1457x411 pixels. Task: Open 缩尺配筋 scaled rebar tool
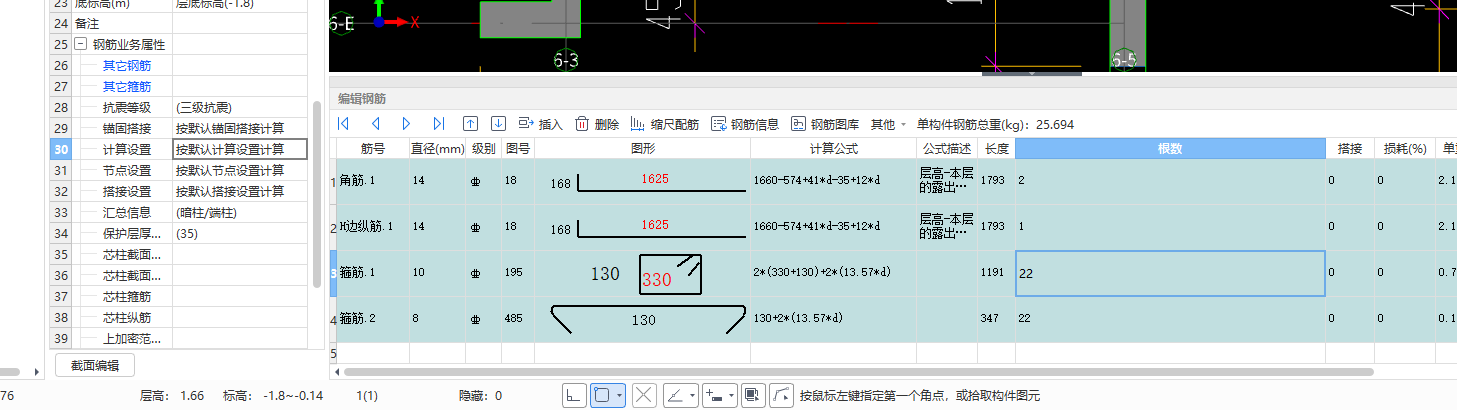[664, 124]
